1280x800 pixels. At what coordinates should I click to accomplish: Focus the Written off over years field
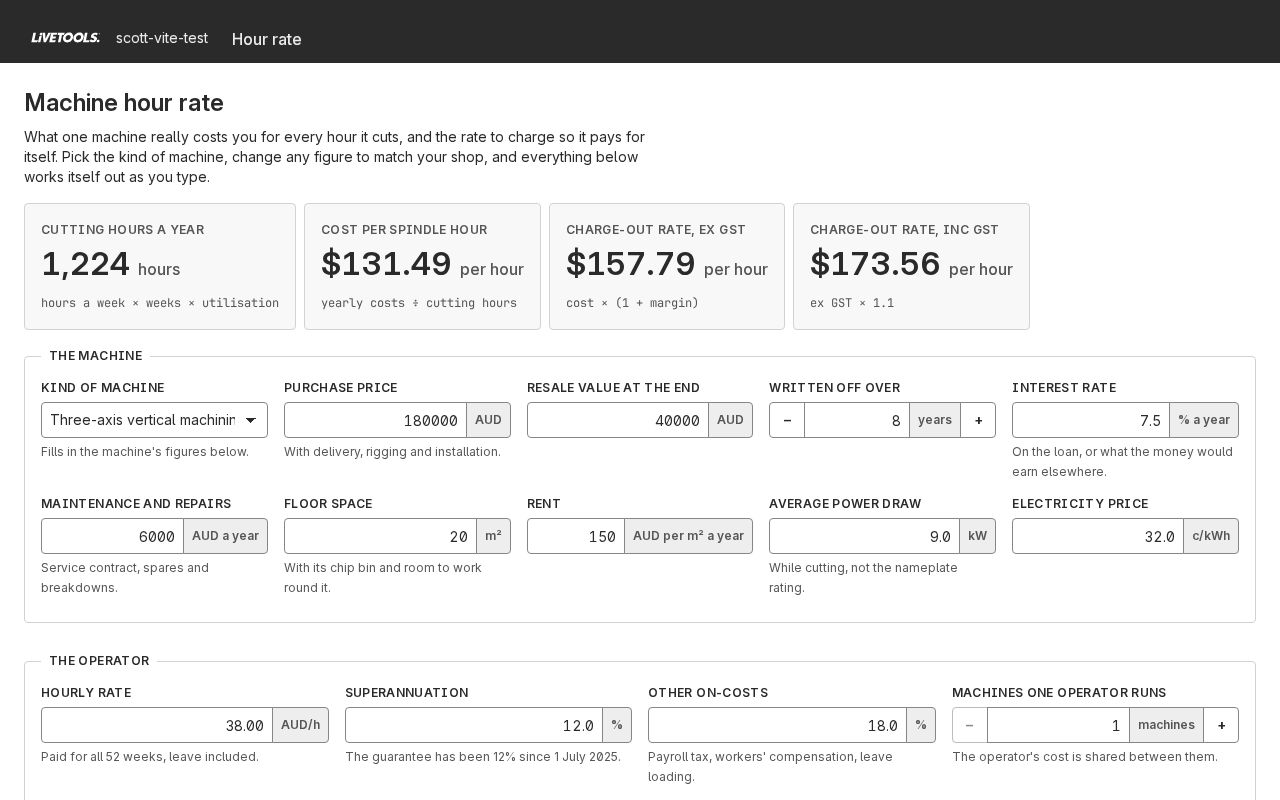tap(857, 420)
